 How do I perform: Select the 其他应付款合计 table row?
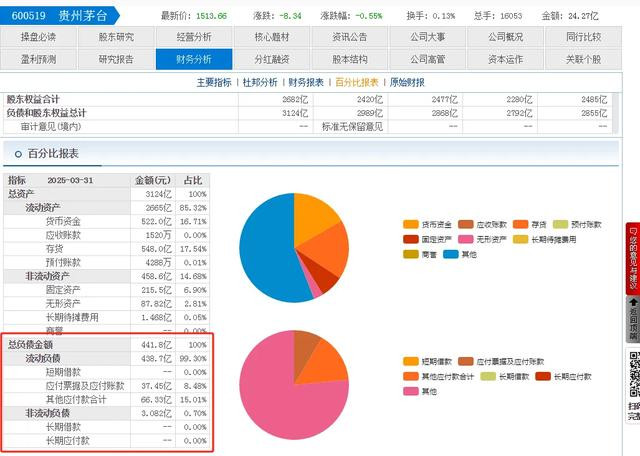[107, 400]
